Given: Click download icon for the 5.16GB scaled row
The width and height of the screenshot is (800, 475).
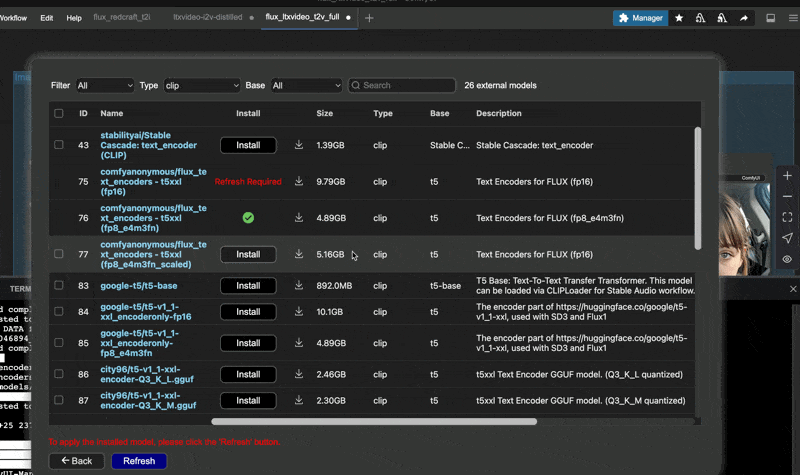Looking at the screenshot, I should pos(299,254).
